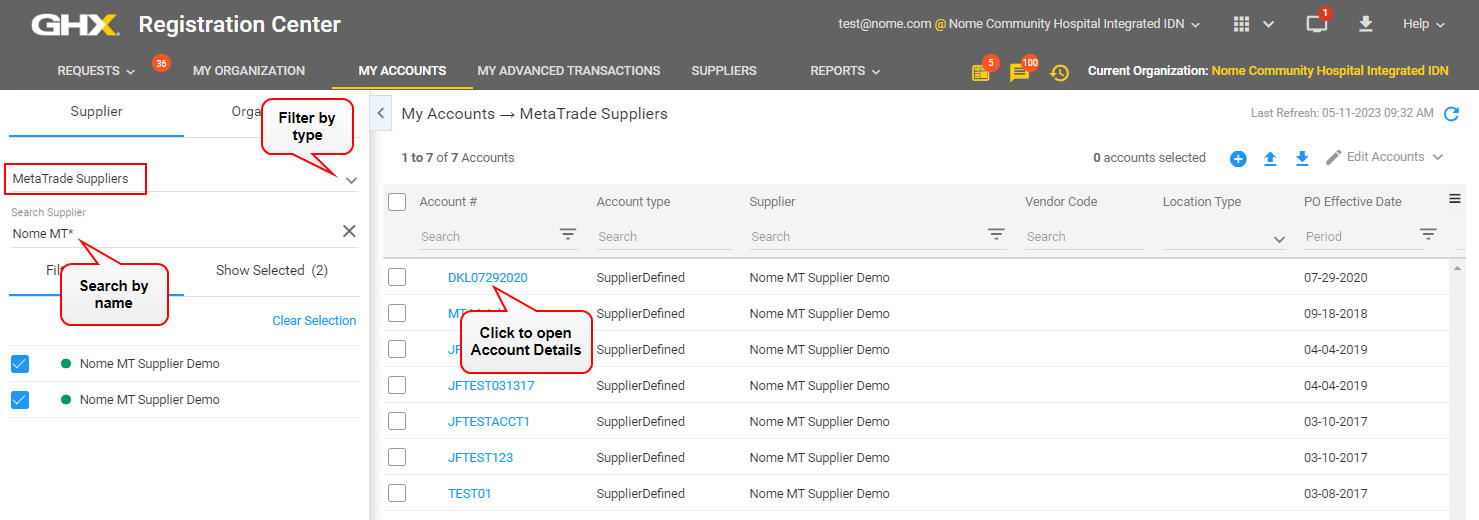Open the apps grid icon in header
Viewport: 1479px width, 520px height.
pos(1242,24)
